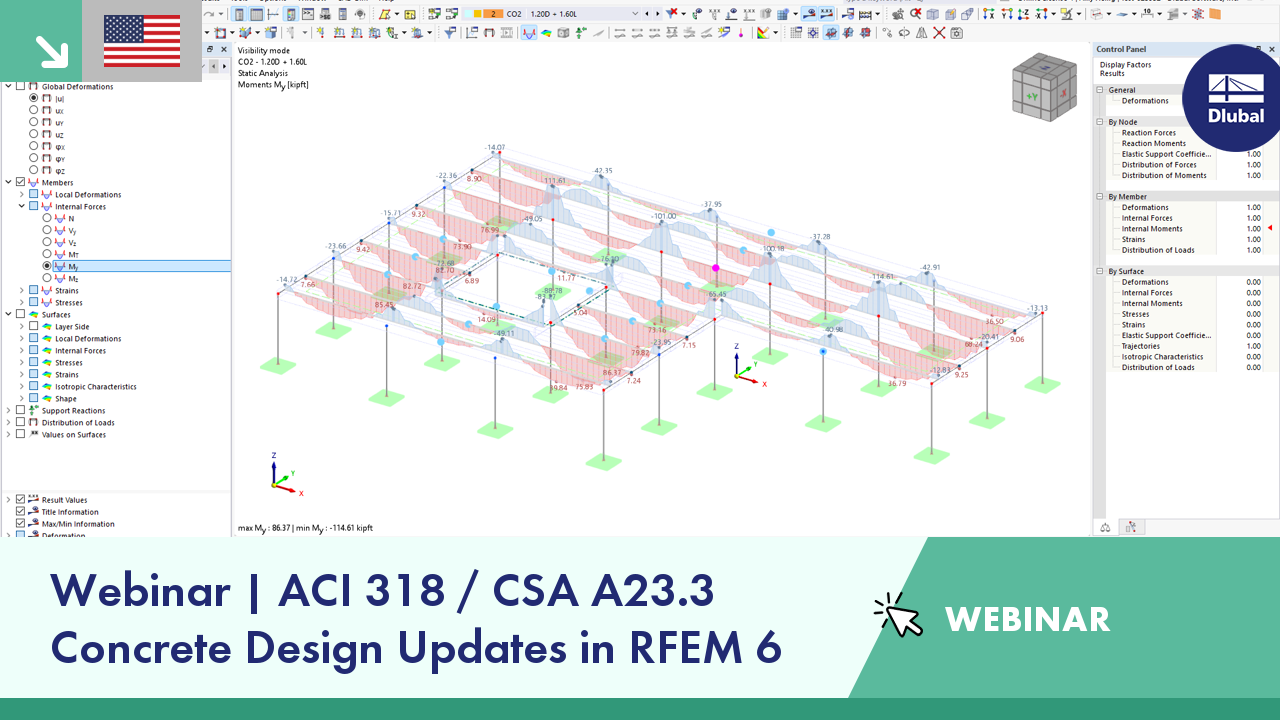Viewport: 1280px width, 720px height.
Task: Uncheck the Title Information checkbox
Action: (21, 512)
